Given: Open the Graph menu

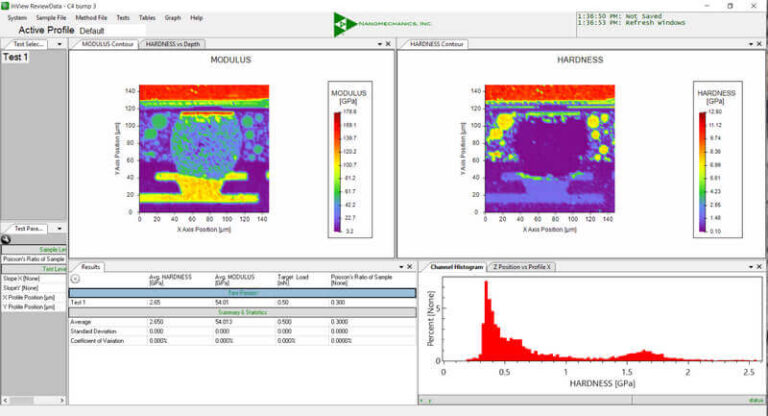Looking at the screenshot, I should tap(173, 17).
